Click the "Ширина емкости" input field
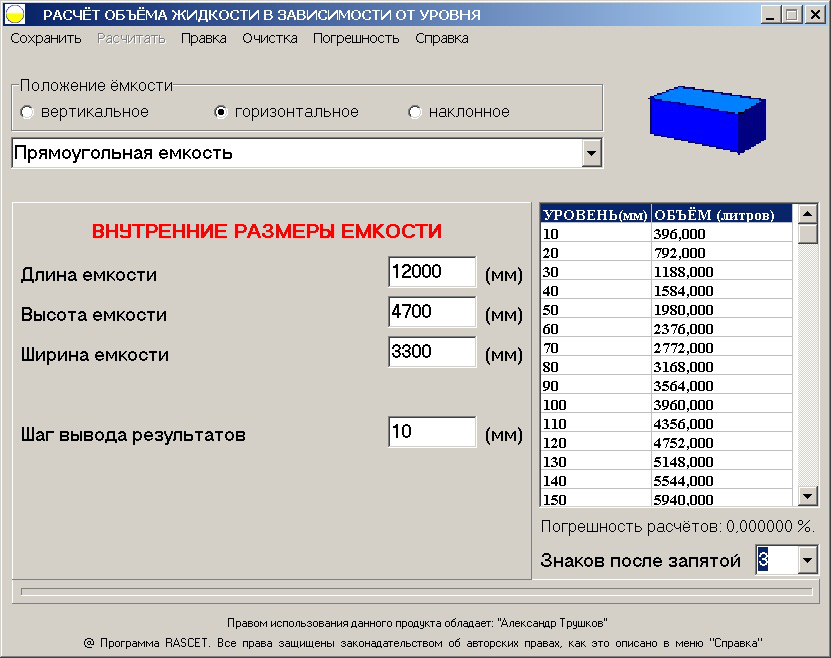Image resolution: width=831 pixels, height=658 pixels. pyautogui.click(x=430, y=352)
